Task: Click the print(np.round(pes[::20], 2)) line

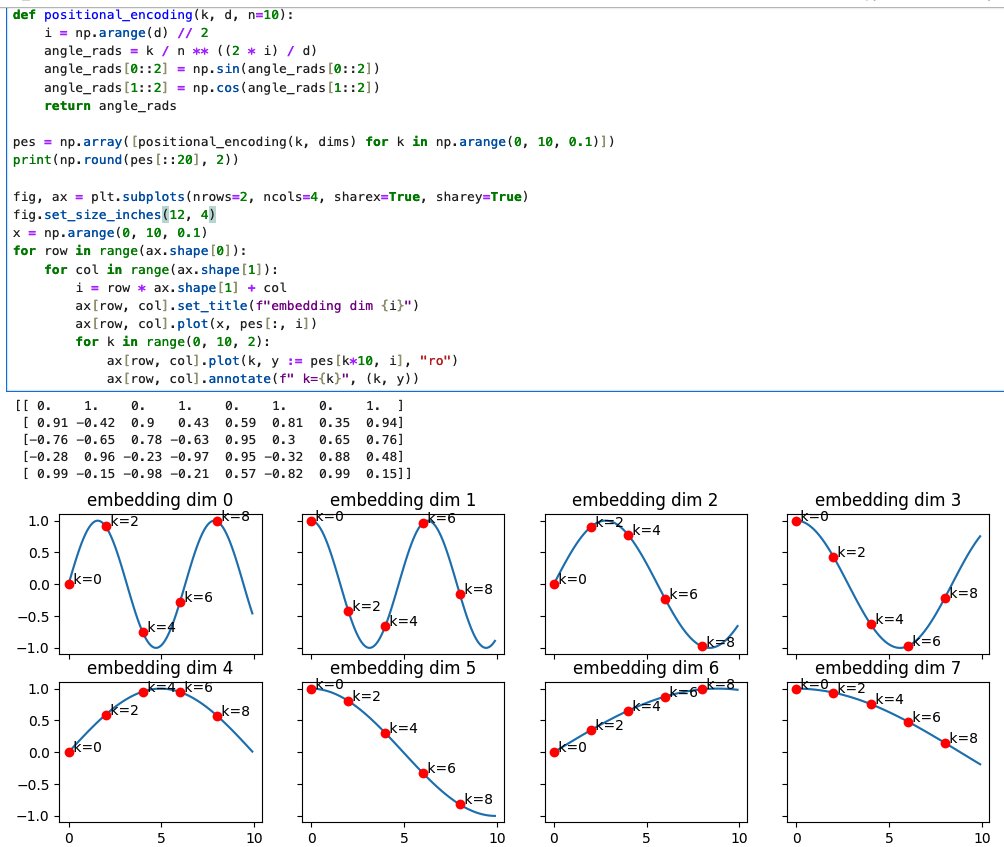Action: tap(126, 159)
